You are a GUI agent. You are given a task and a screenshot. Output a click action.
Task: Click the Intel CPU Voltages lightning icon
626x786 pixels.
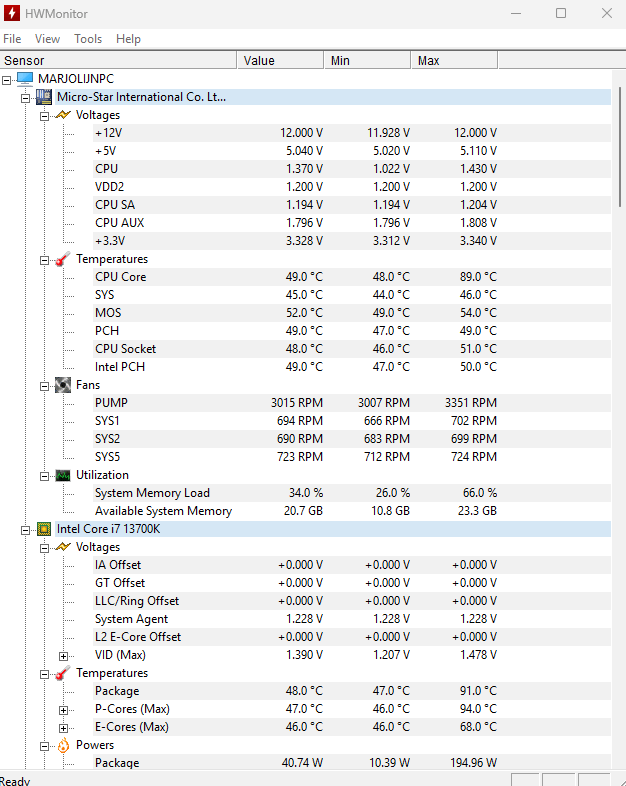click(63, 547)
